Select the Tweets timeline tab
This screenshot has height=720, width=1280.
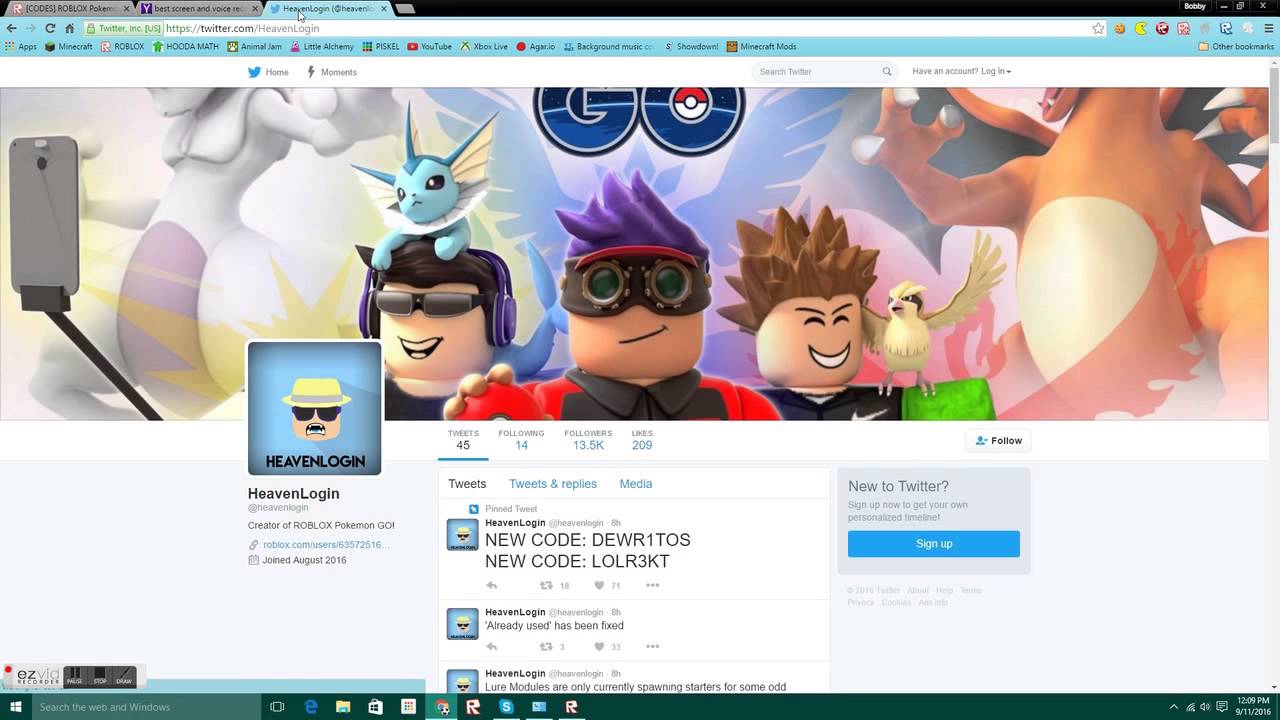[467, 484]
